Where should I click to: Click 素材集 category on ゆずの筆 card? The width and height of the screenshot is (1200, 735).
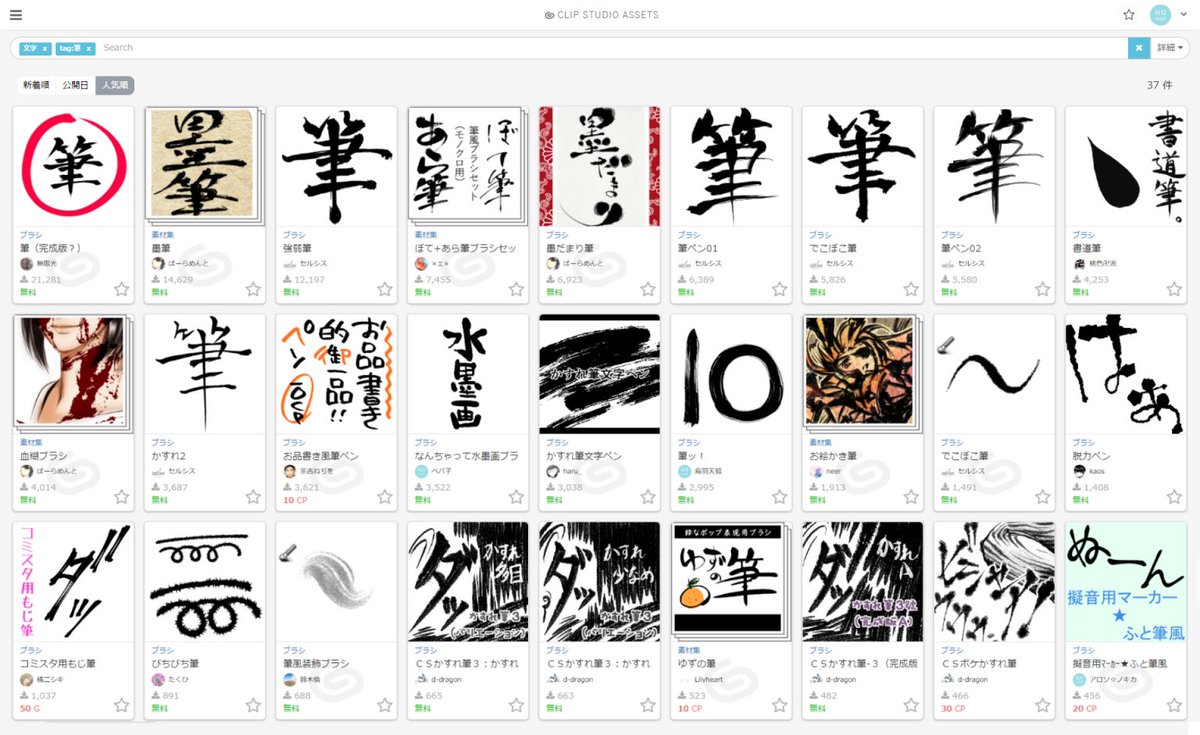(688, 651)
